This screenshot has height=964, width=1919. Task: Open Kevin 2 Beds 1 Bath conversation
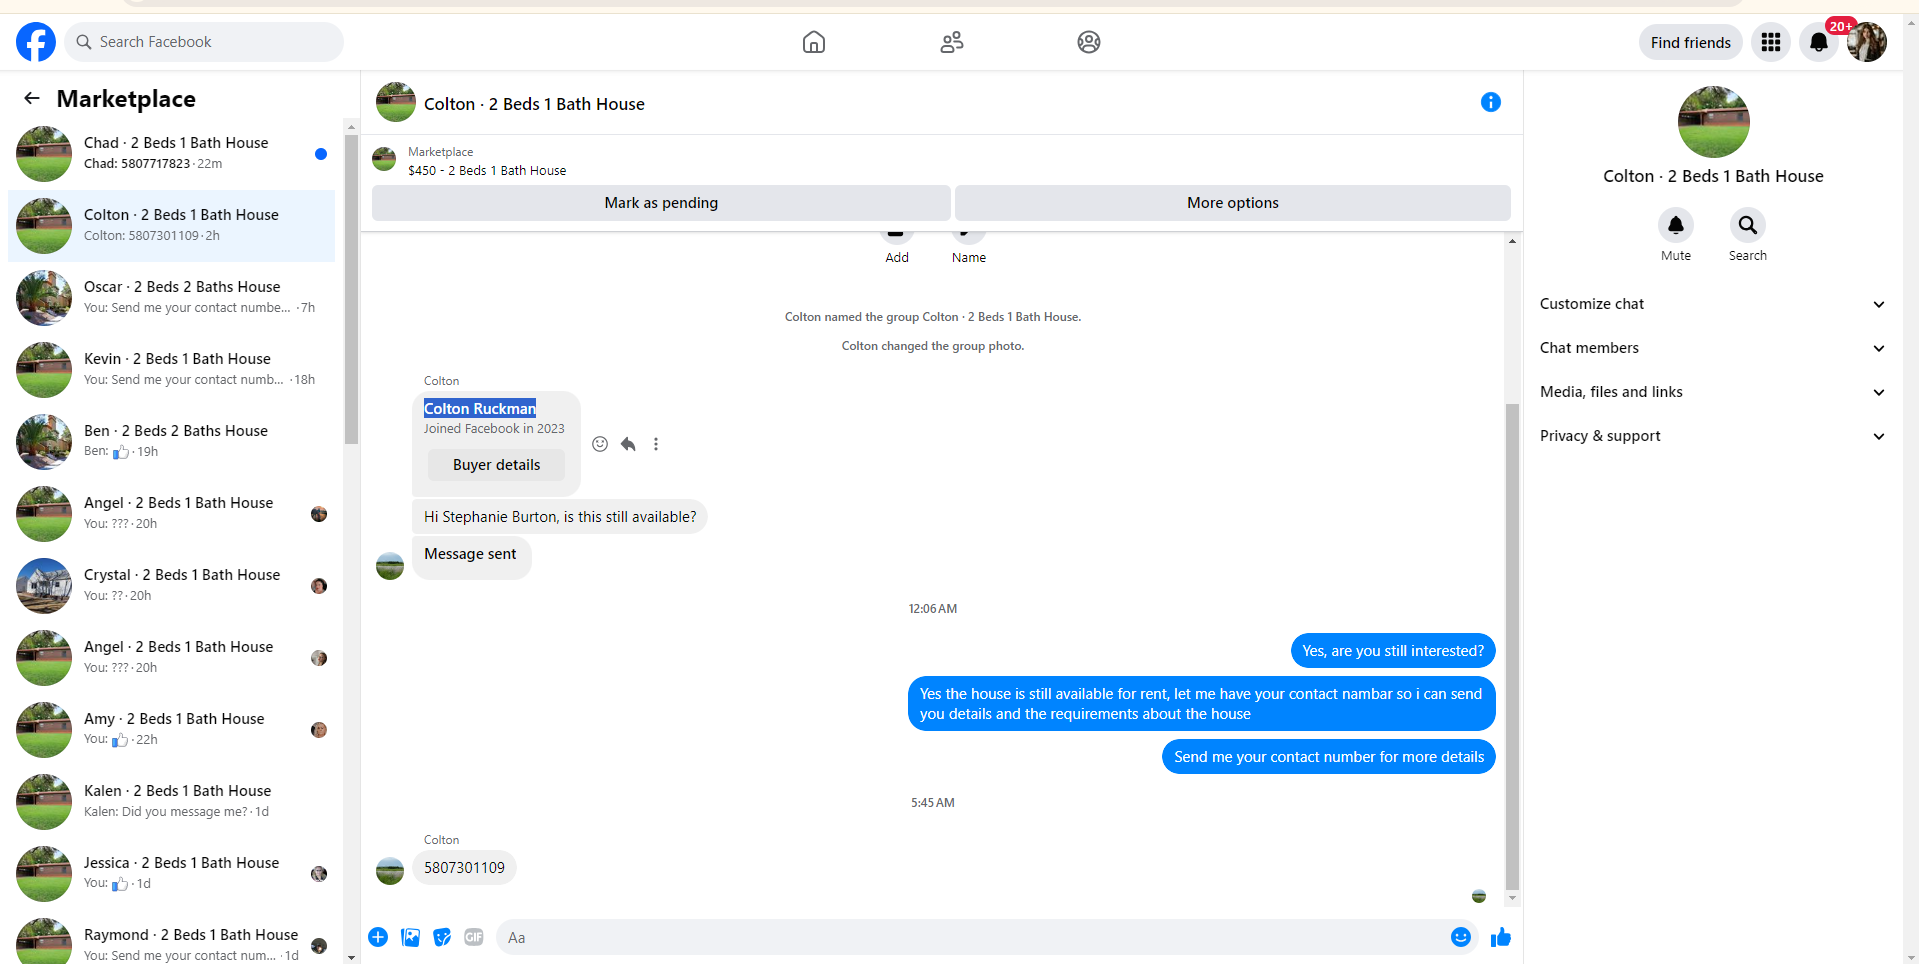(172, 370)
